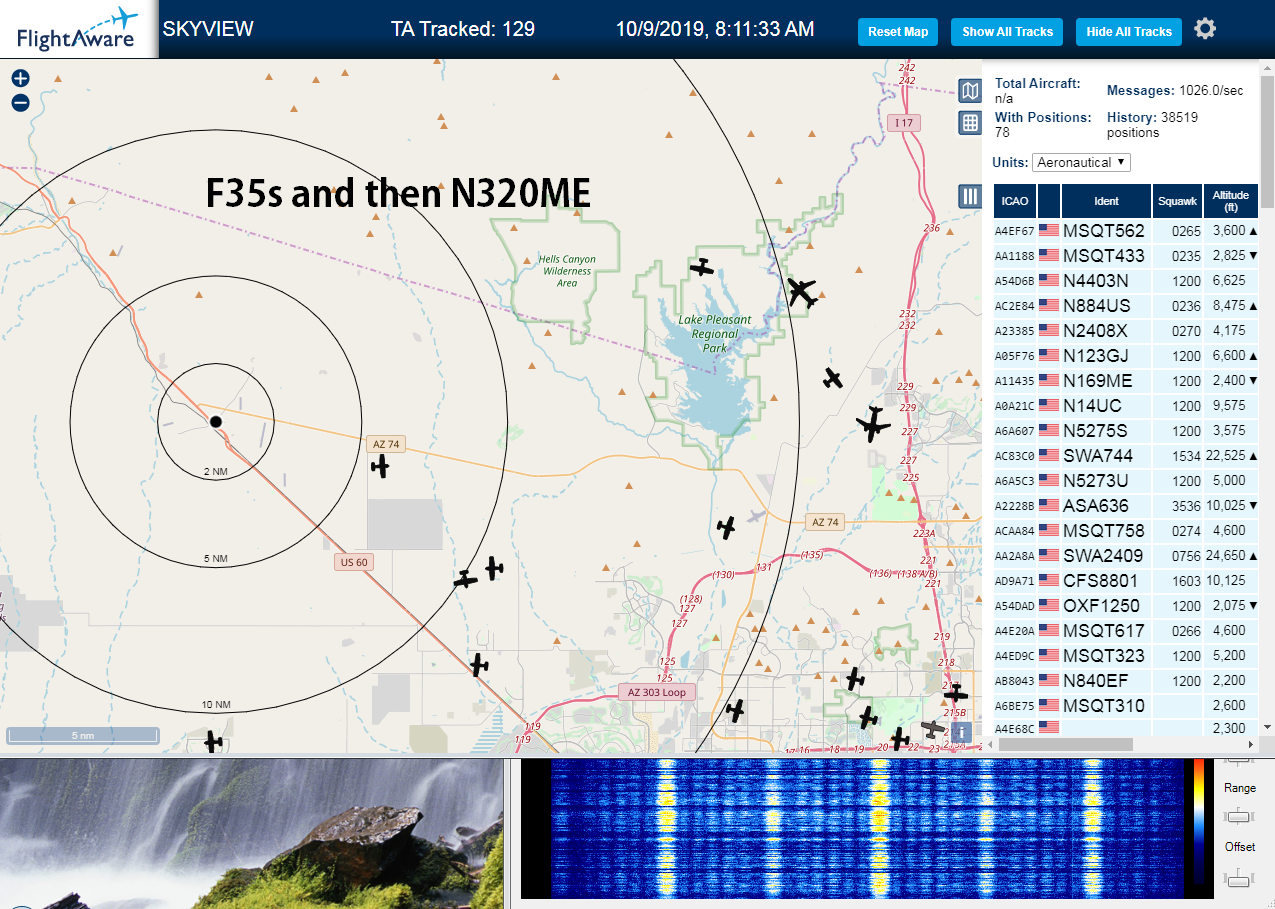1275x909 pixels.
Task: Adjust slider handle below Range label
Action: (x=1239, y=816)
